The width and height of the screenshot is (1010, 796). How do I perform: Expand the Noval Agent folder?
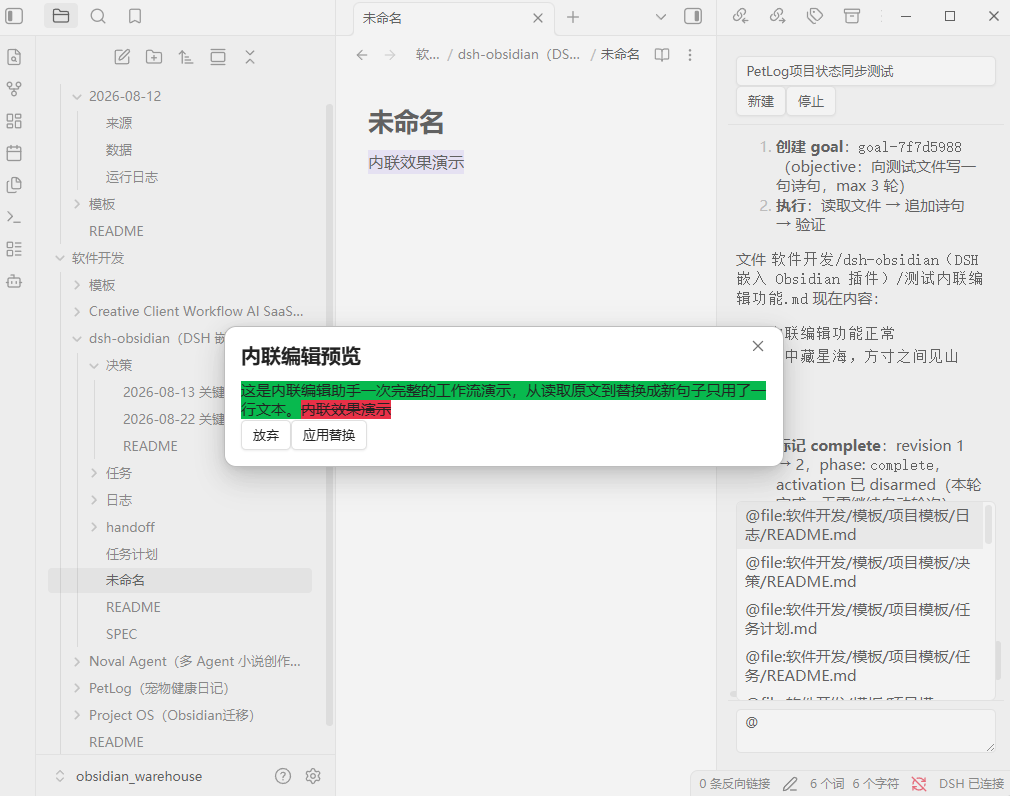77,661
